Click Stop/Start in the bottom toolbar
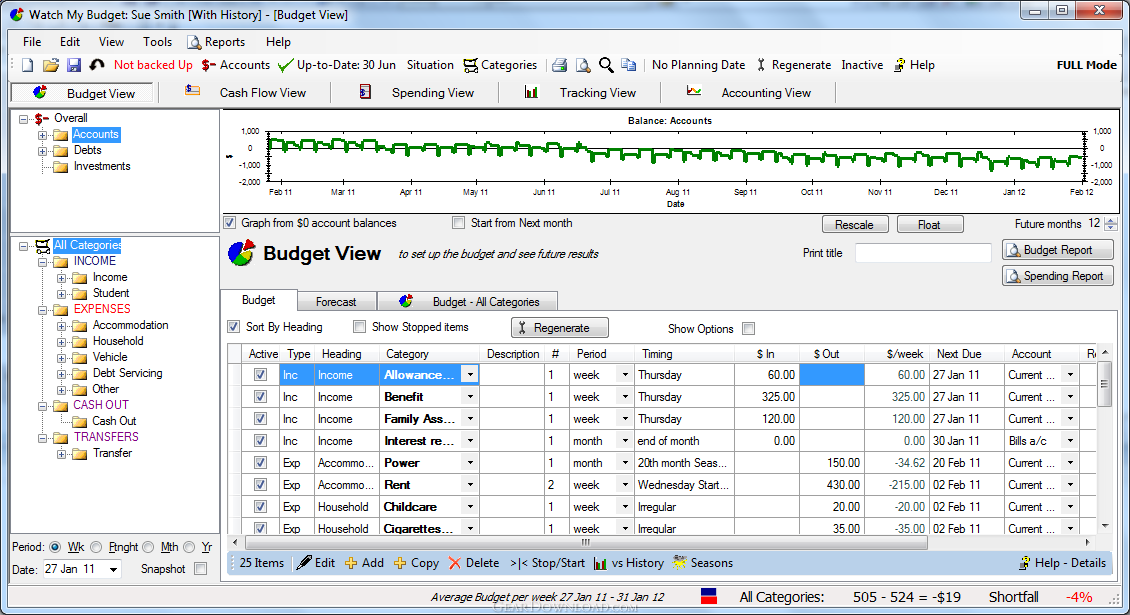This screenshot has height=615, width=1130. [547, 563]
